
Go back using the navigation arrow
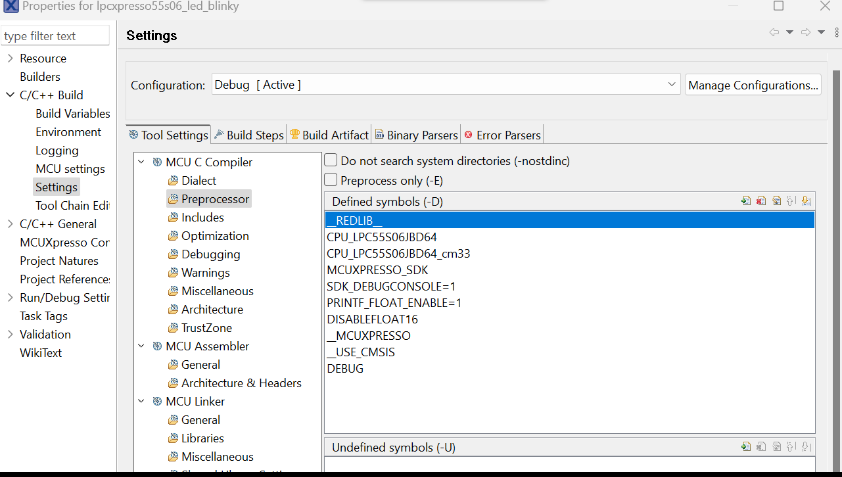click(x=774, y=32)
